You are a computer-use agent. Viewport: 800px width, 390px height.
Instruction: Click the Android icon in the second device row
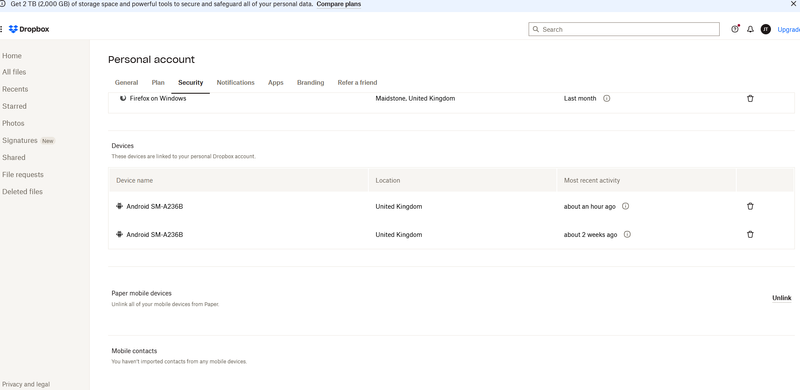tap(119, 234)
